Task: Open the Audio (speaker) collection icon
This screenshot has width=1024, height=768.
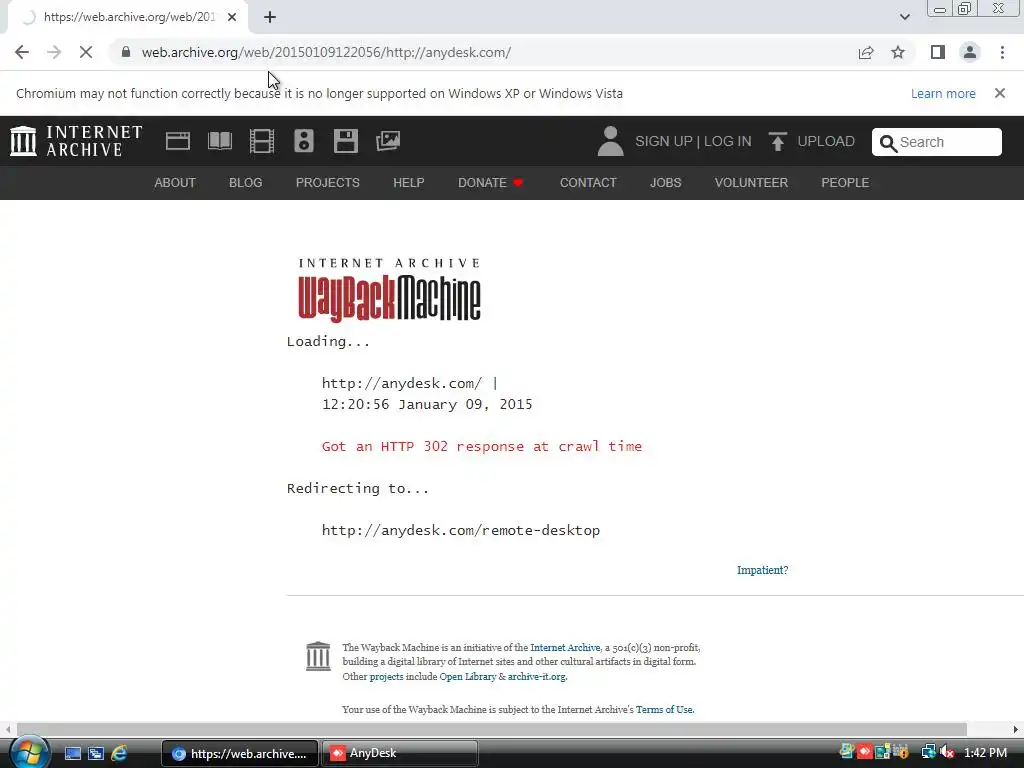Action: click(304, 141)
